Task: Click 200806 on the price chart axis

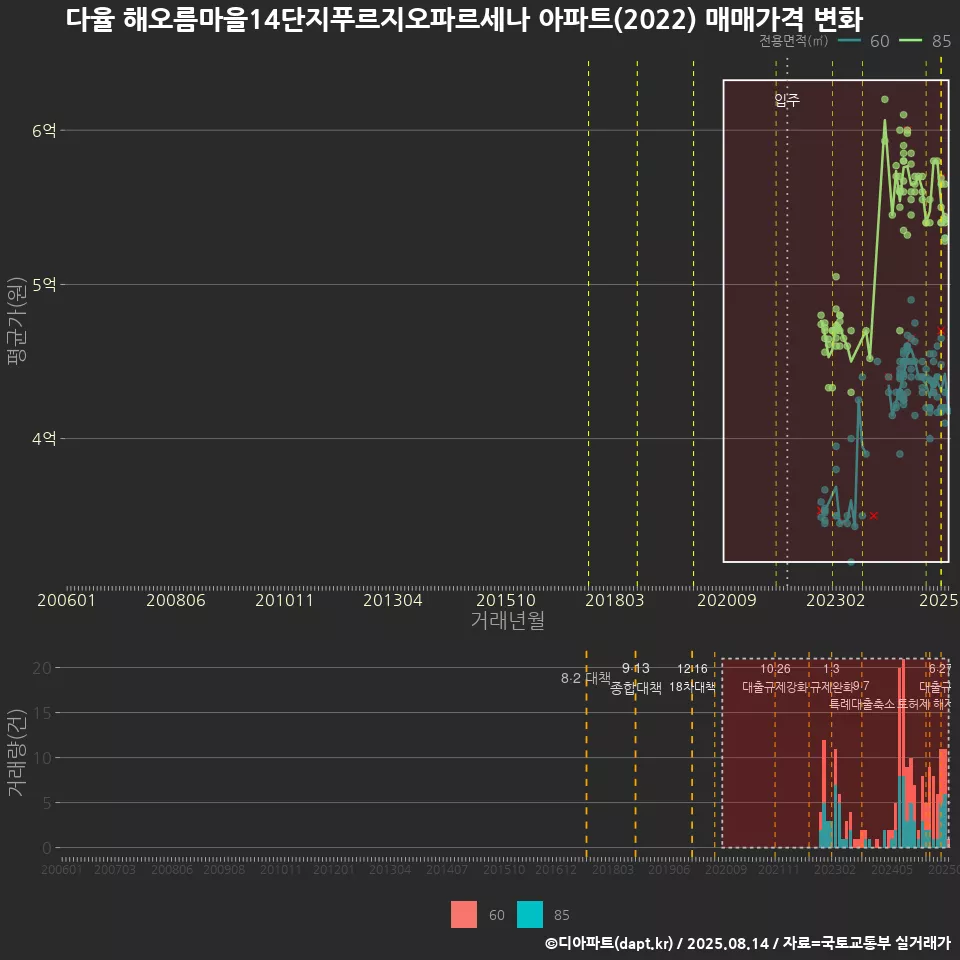Action: (x=176, y=600)
